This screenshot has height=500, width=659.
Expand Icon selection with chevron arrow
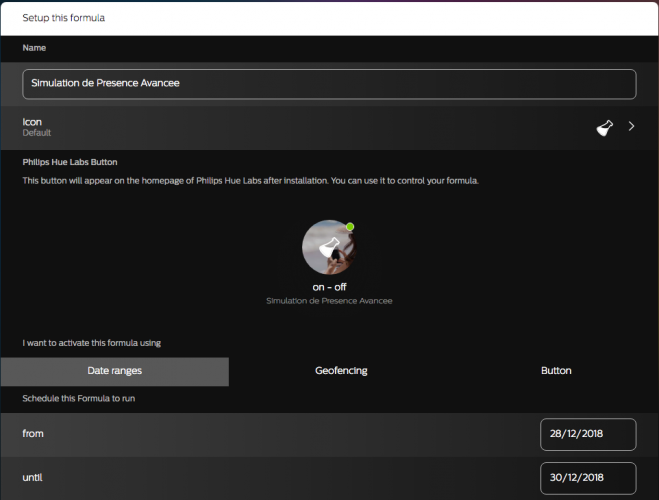(x=631, y=126)
